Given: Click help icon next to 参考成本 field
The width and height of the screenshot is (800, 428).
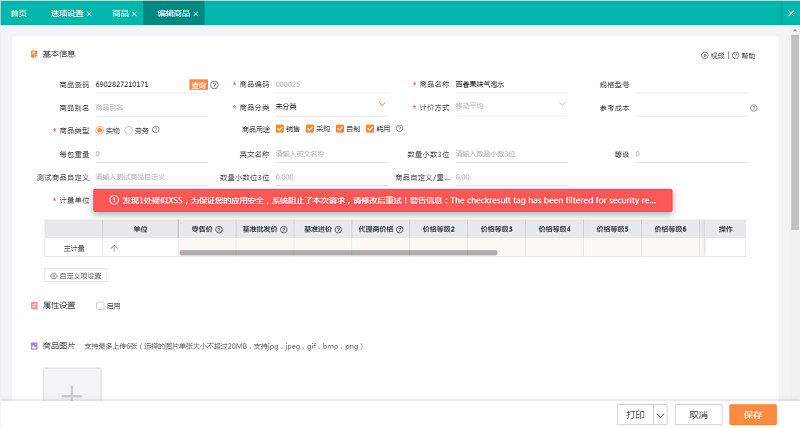Looking at the screenshot, I should (754, 108).
